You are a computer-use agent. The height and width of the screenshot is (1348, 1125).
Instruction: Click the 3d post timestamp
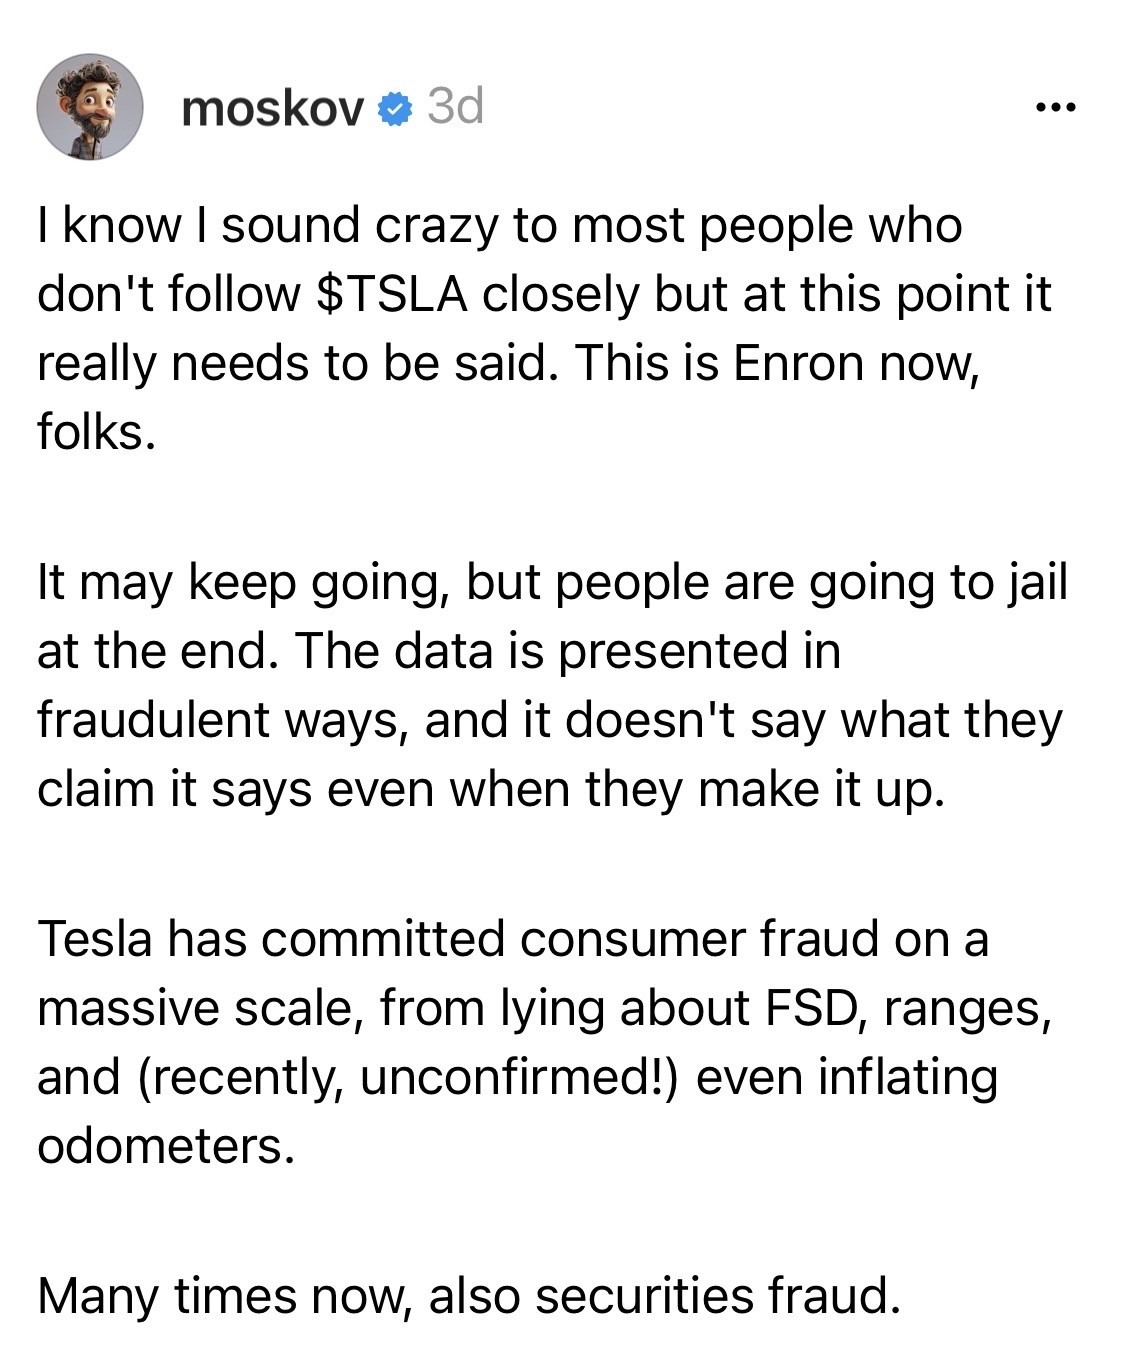click(x=455, y=106)
